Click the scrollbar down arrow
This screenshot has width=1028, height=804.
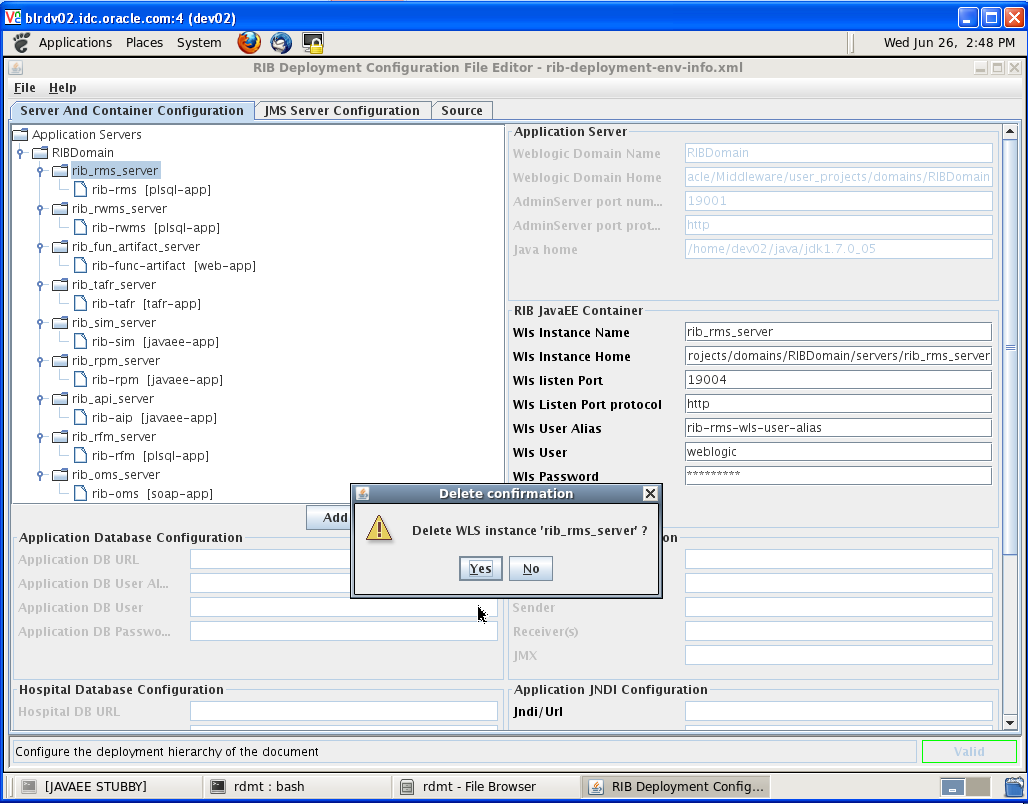[1010, 723]
